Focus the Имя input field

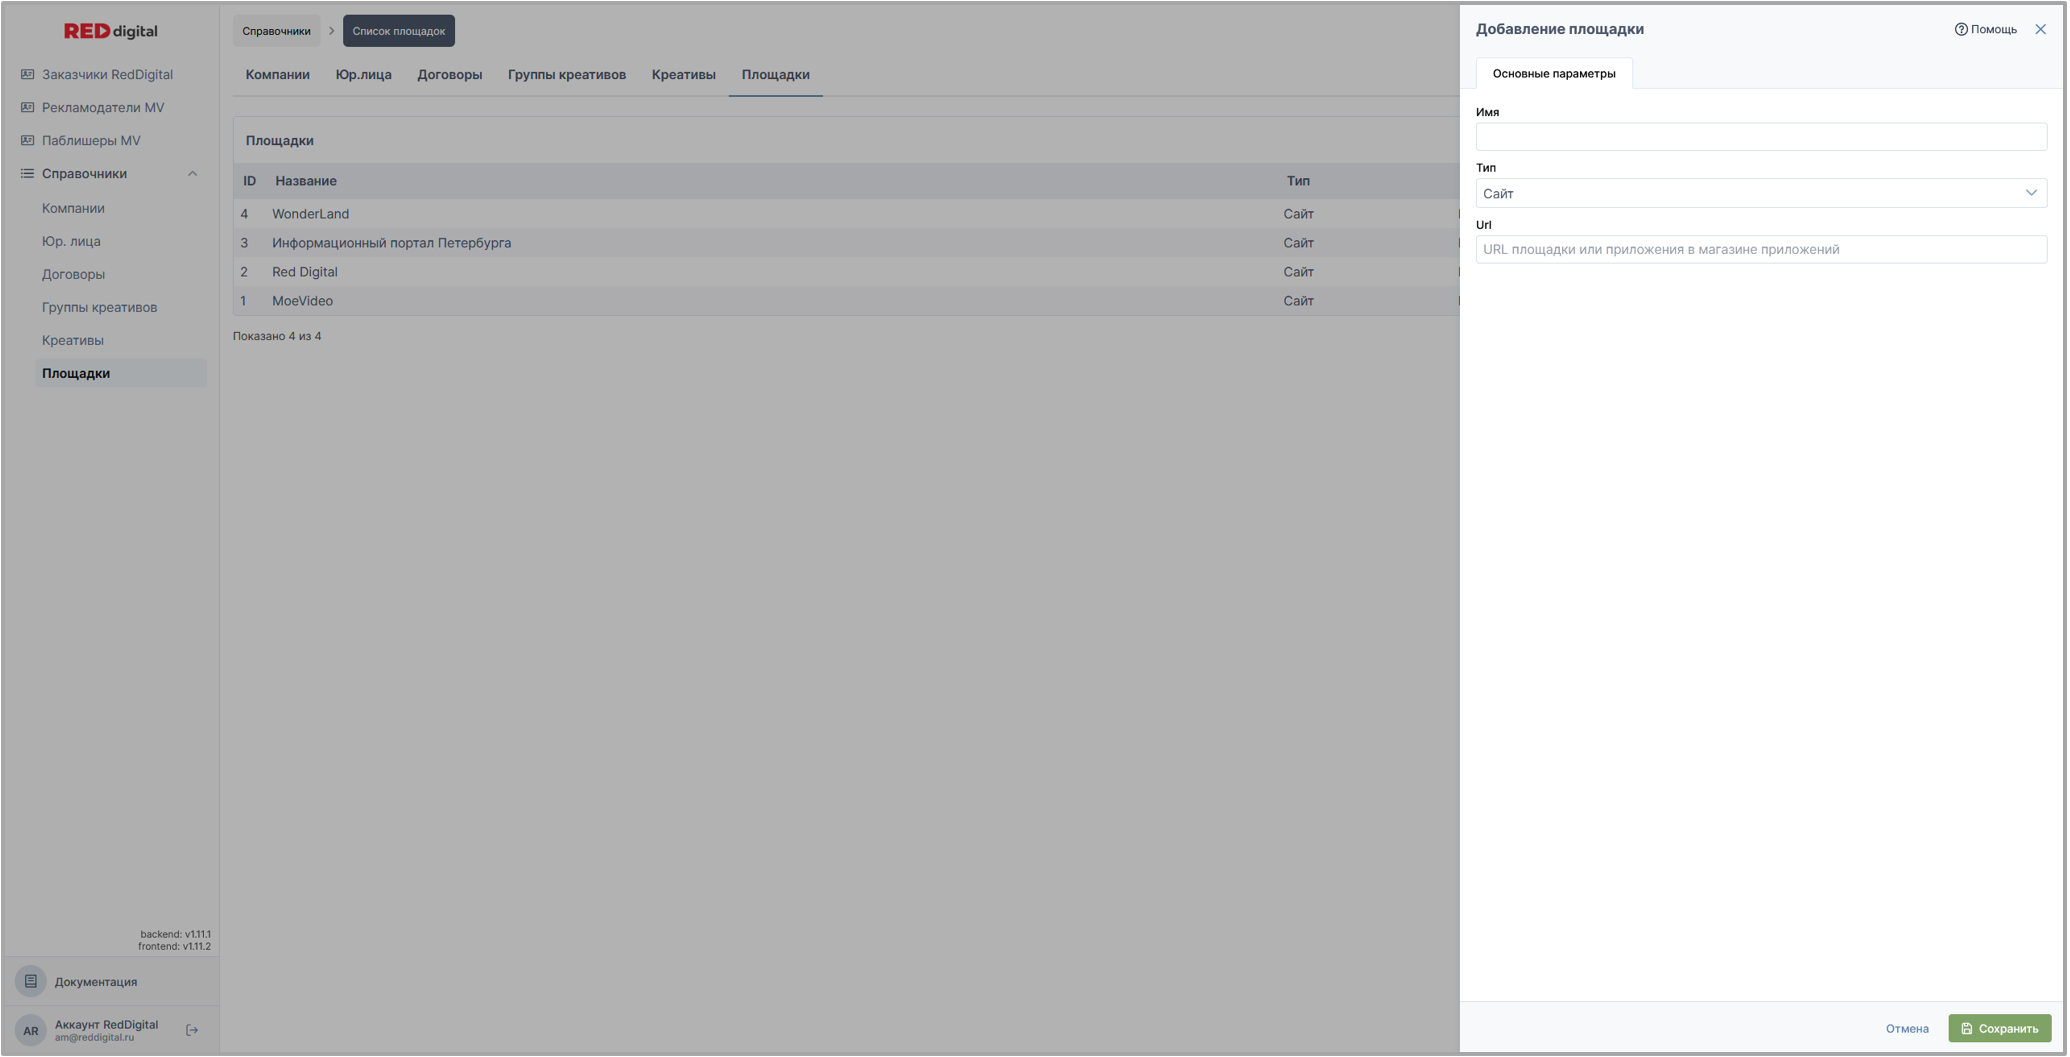tap(1760, 137)
